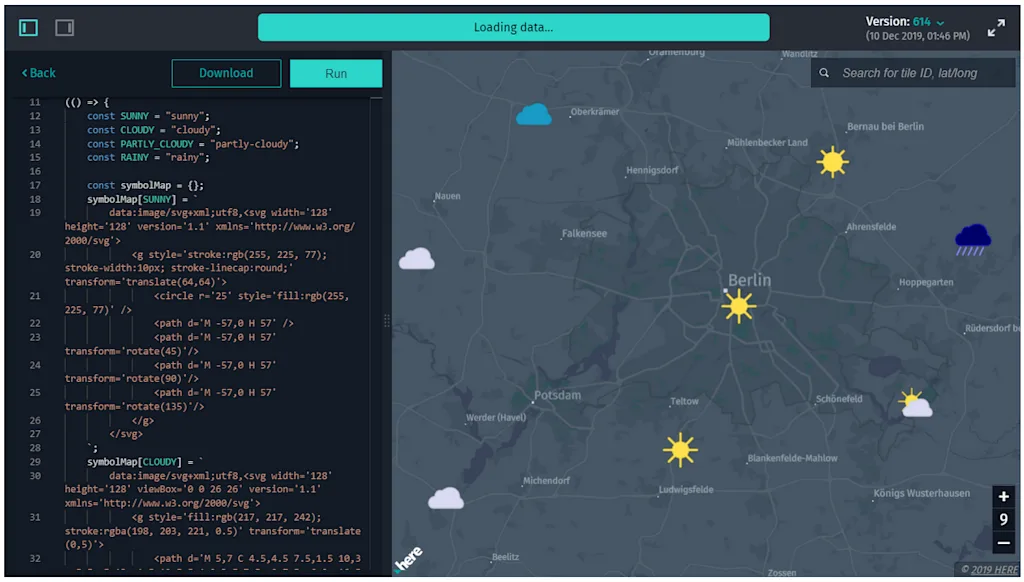
Task: Click the zoom level 9 indicator
Action: click(x=1003, y=520)
